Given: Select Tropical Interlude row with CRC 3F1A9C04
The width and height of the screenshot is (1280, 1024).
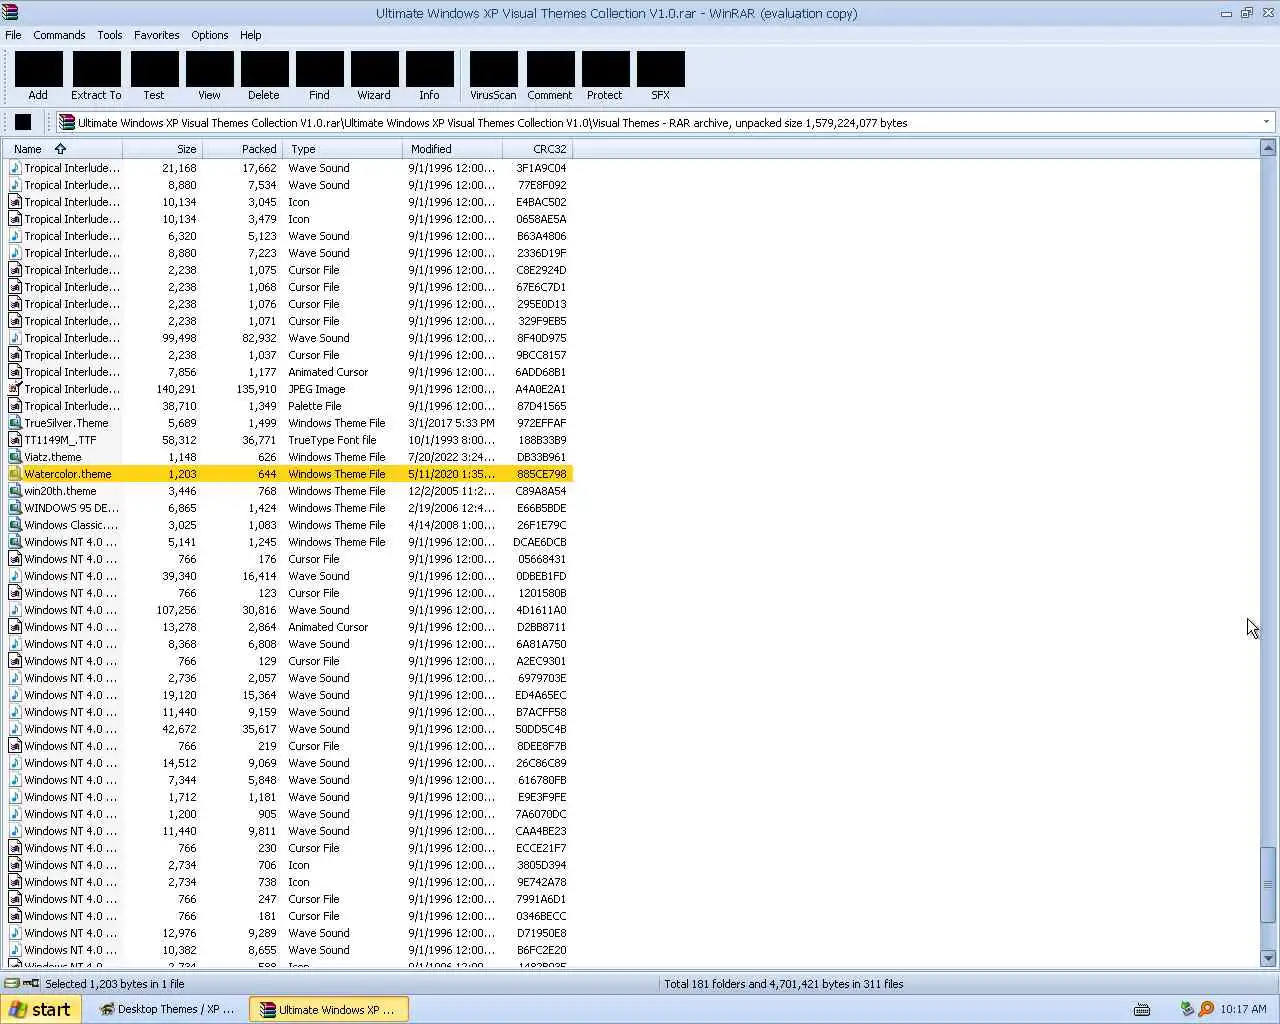Looking at the screenshot, I should click(289, 168).
